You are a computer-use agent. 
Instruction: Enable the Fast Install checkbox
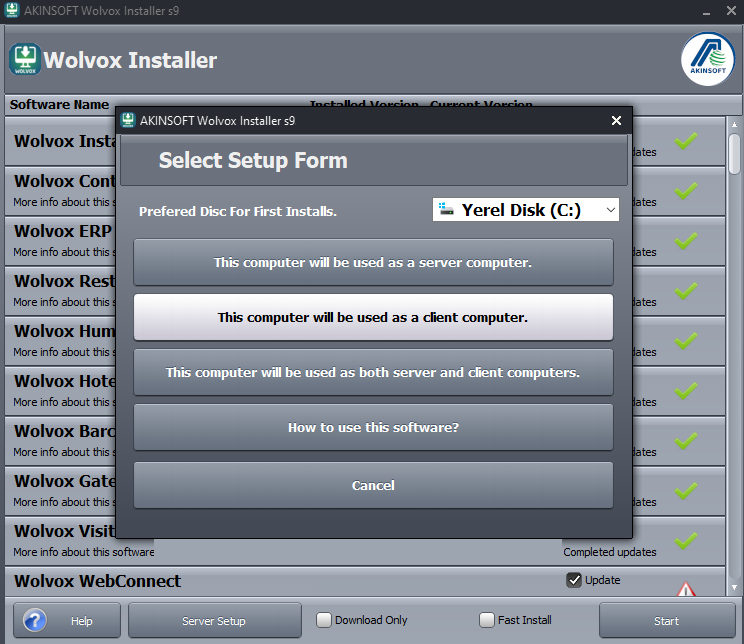point(487,620)
